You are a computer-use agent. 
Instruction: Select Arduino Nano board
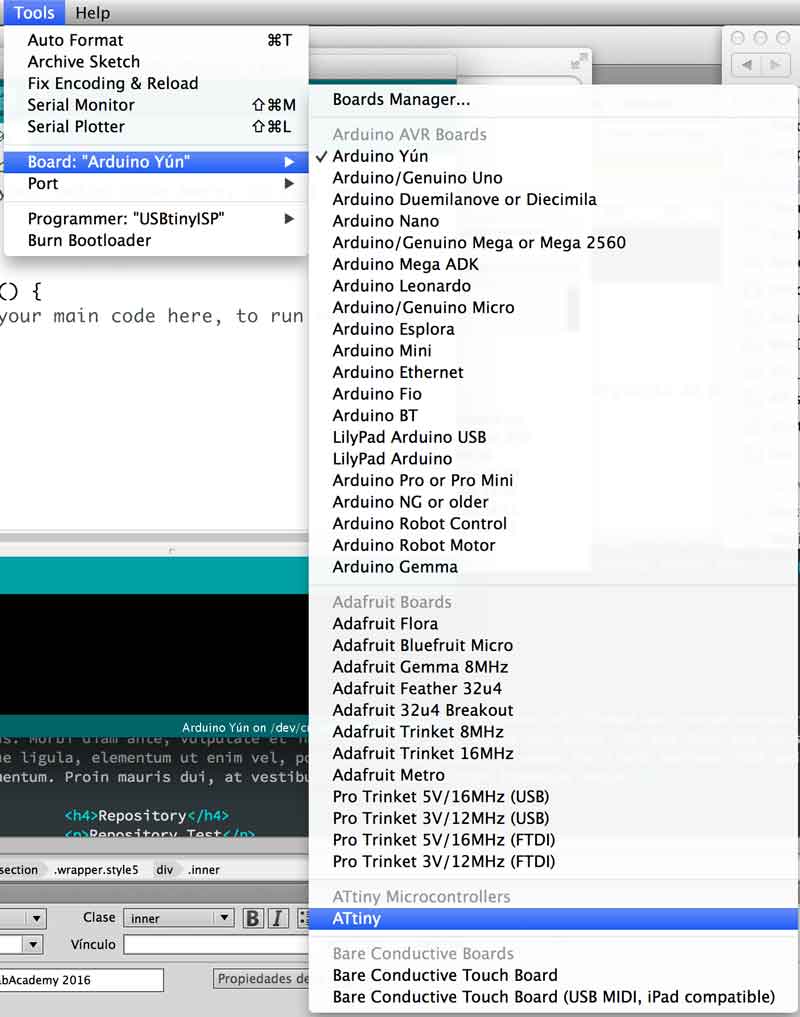(x=553, y=221)
